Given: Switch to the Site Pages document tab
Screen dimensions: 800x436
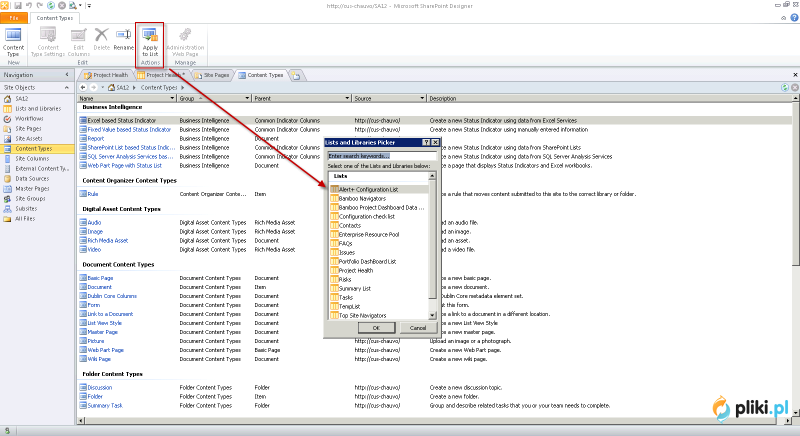Looking at the screenshot, I should (x=212, y=75).
